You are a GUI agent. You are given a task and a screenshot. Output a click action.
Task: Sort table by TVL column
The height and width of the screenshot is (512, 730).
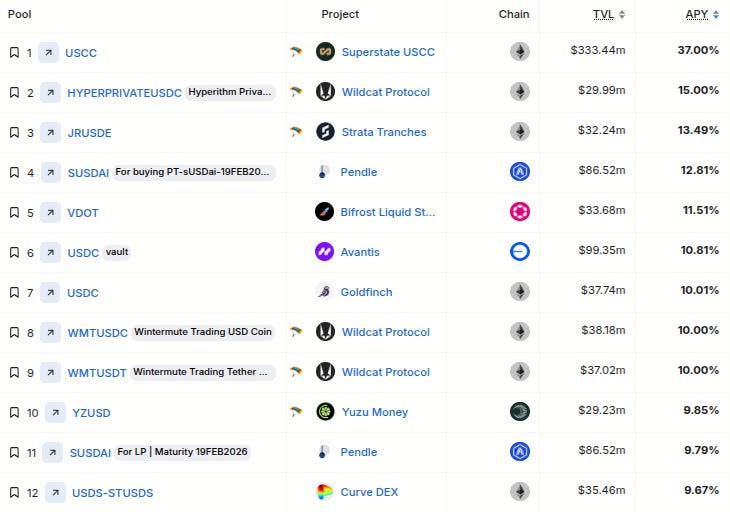[x=609, y=14]
